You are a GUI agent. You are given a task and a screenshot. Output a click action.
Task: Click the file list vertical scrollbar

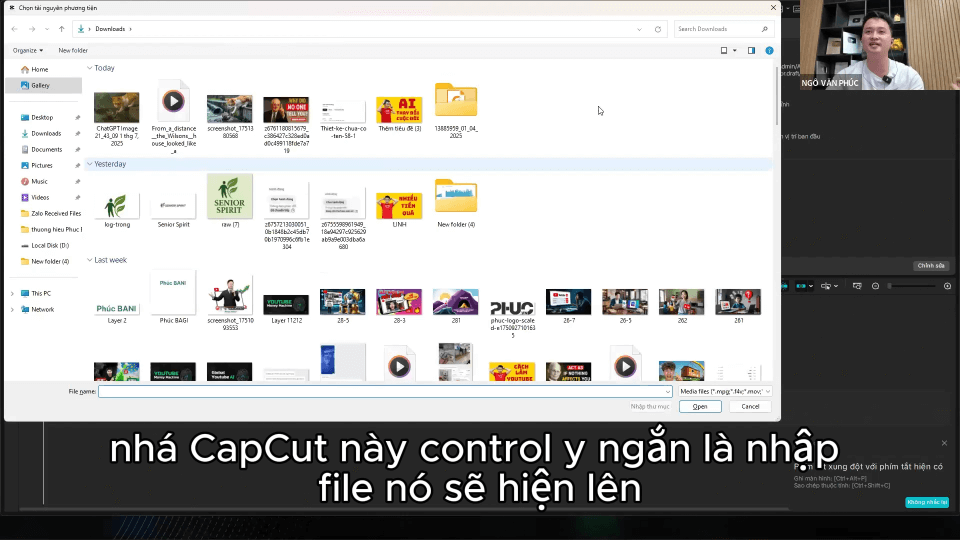776,98
